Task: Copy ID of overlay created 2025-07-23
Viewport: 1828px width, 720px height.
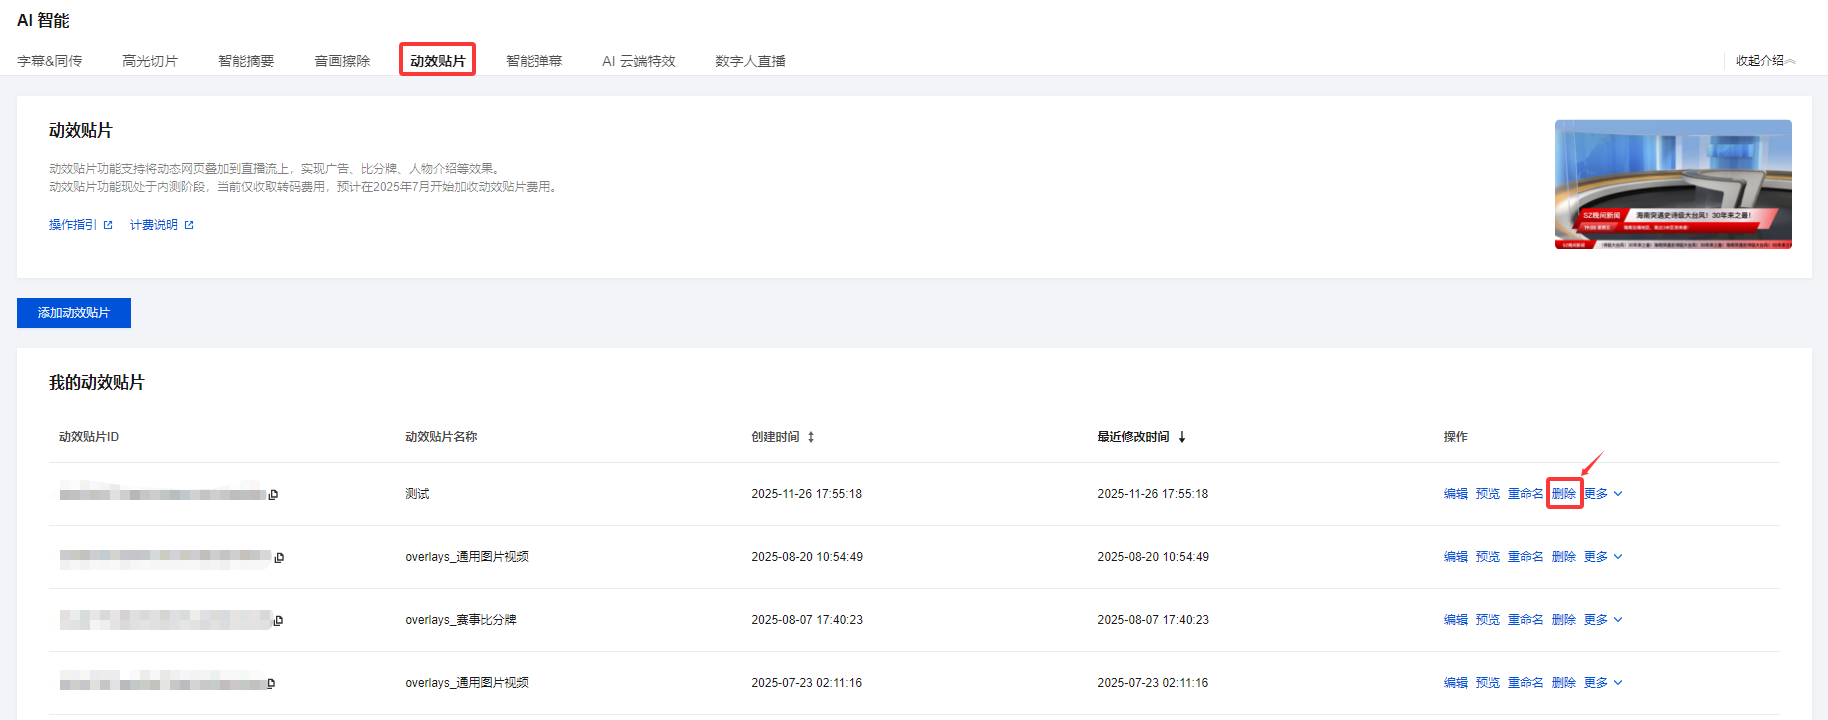Action: [271, 684]
